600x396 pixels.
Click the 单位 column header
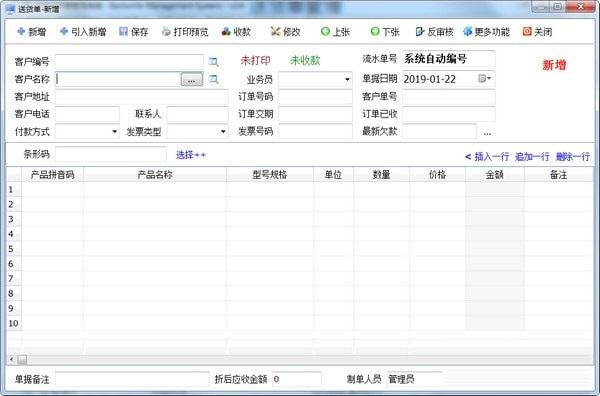333,175
